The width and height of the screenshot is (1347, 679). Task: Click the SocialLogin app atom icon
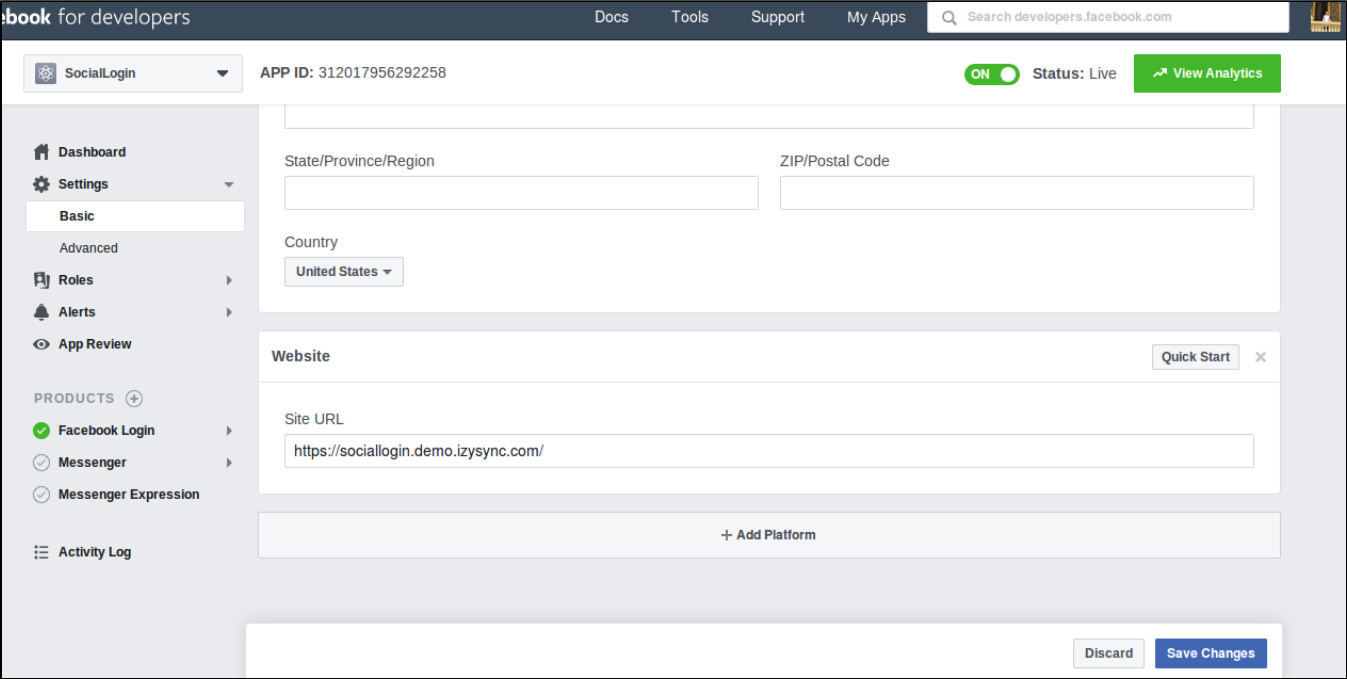[45, 73]
